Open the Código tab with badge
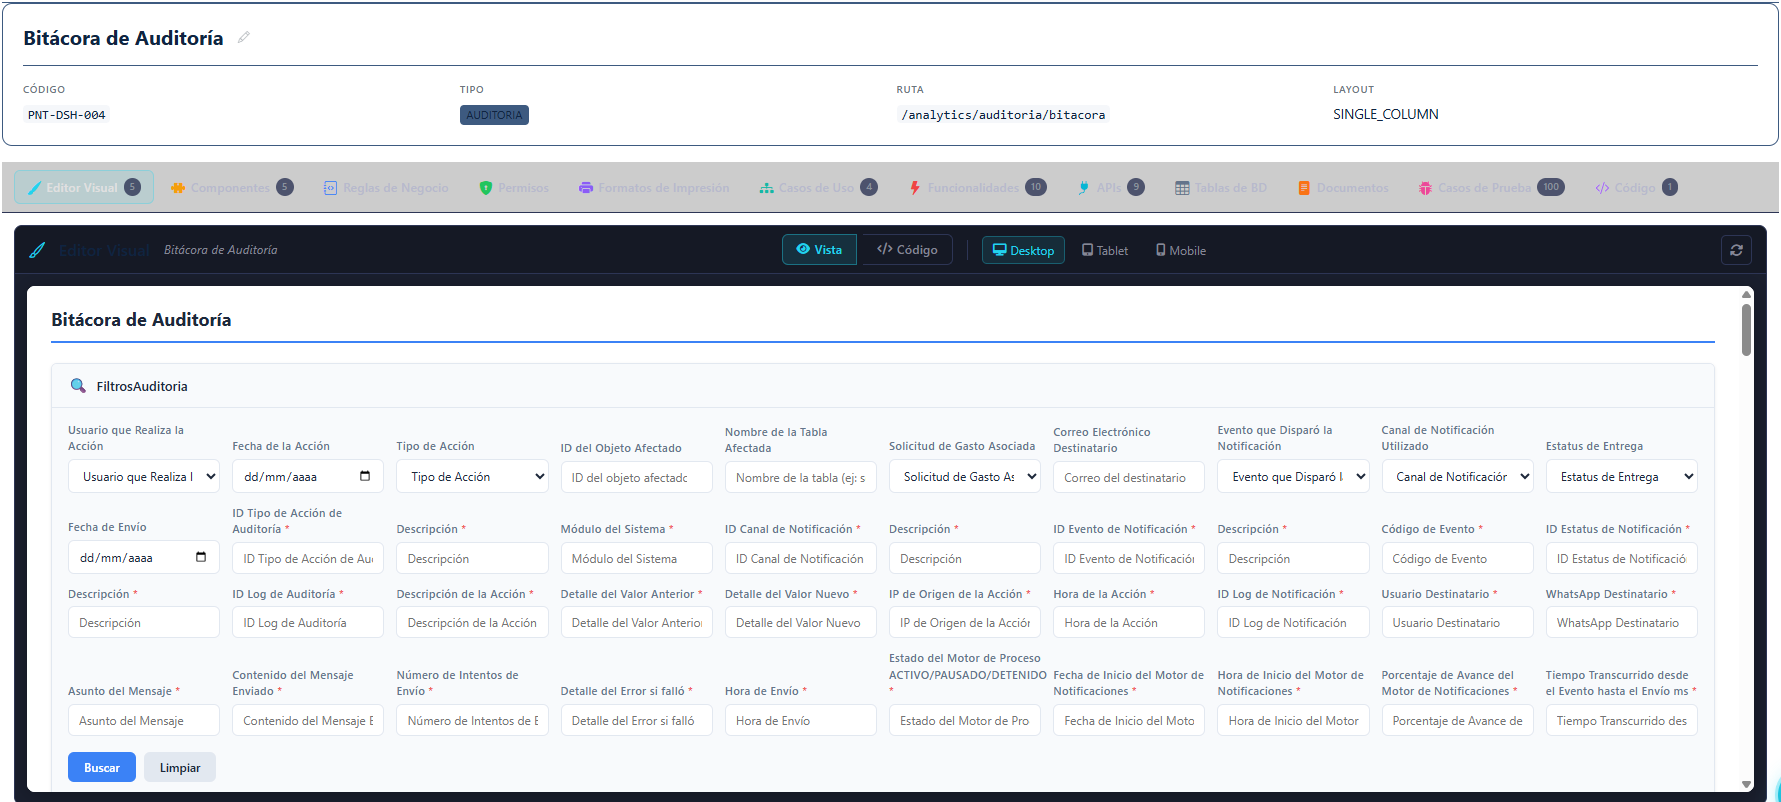1781x802 pixels. pyautogui.click(x=1636, y=187)
